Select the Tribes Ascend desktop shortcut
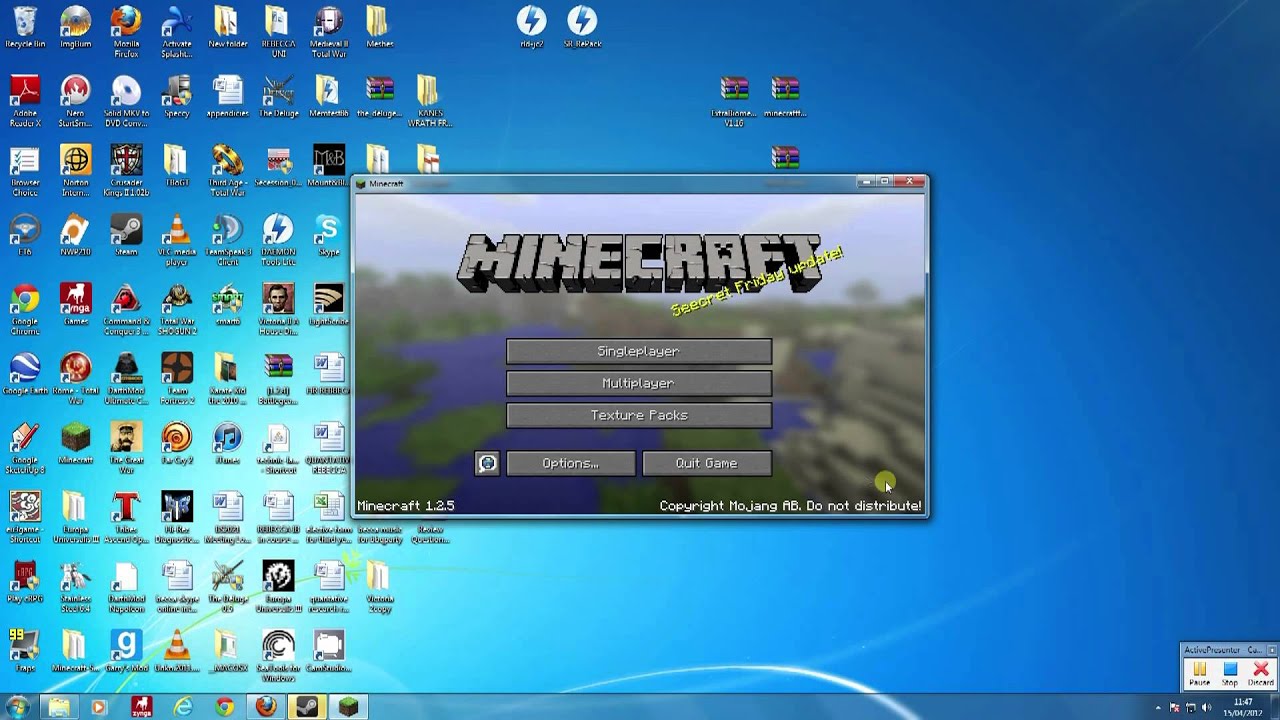The image size is (1280, 720). coord(126,516)
